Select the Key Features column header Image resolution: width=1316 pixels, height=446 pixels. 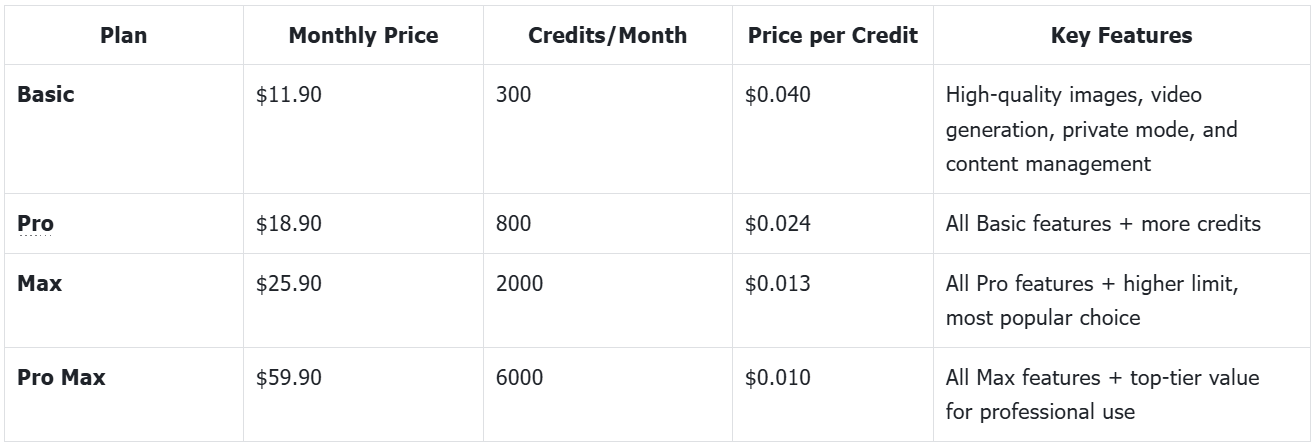[x=1122, y=36]
